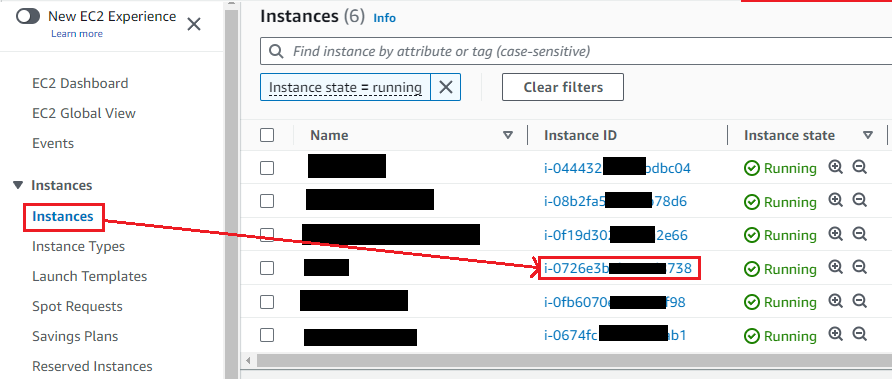Image resolution: width=892 pixels, height=379 pixels.
Task: Select checkbox for instance i-0f19d3
Action: click(267, 234)
